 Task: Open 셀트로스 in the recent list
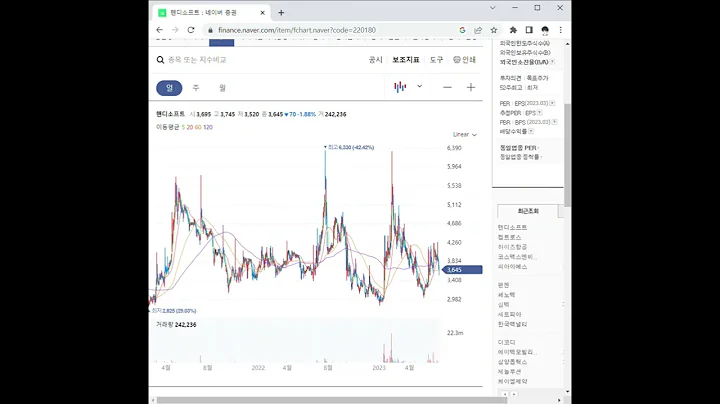[510, 237]
